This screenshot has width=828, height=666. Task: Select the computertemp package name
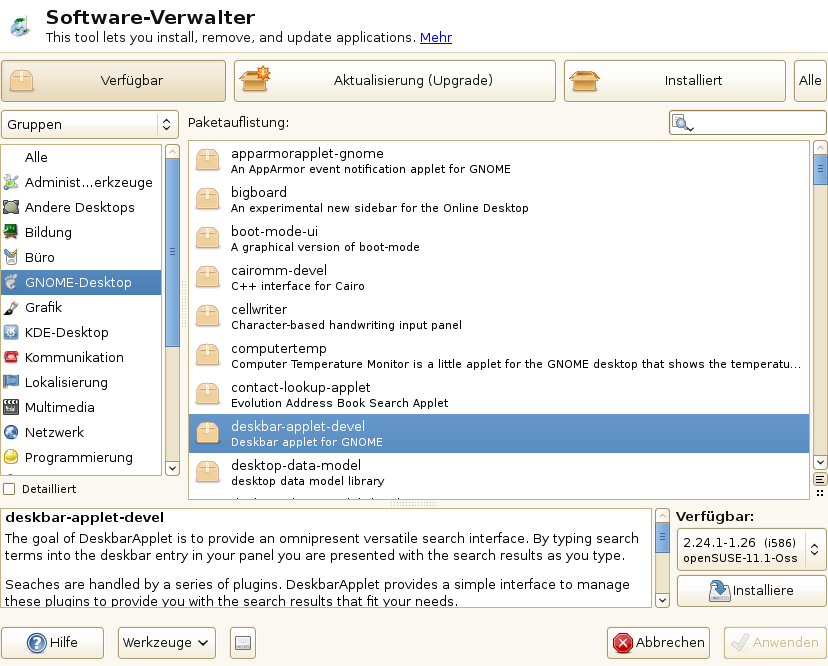pyautogui.click(x=279, y=349)
